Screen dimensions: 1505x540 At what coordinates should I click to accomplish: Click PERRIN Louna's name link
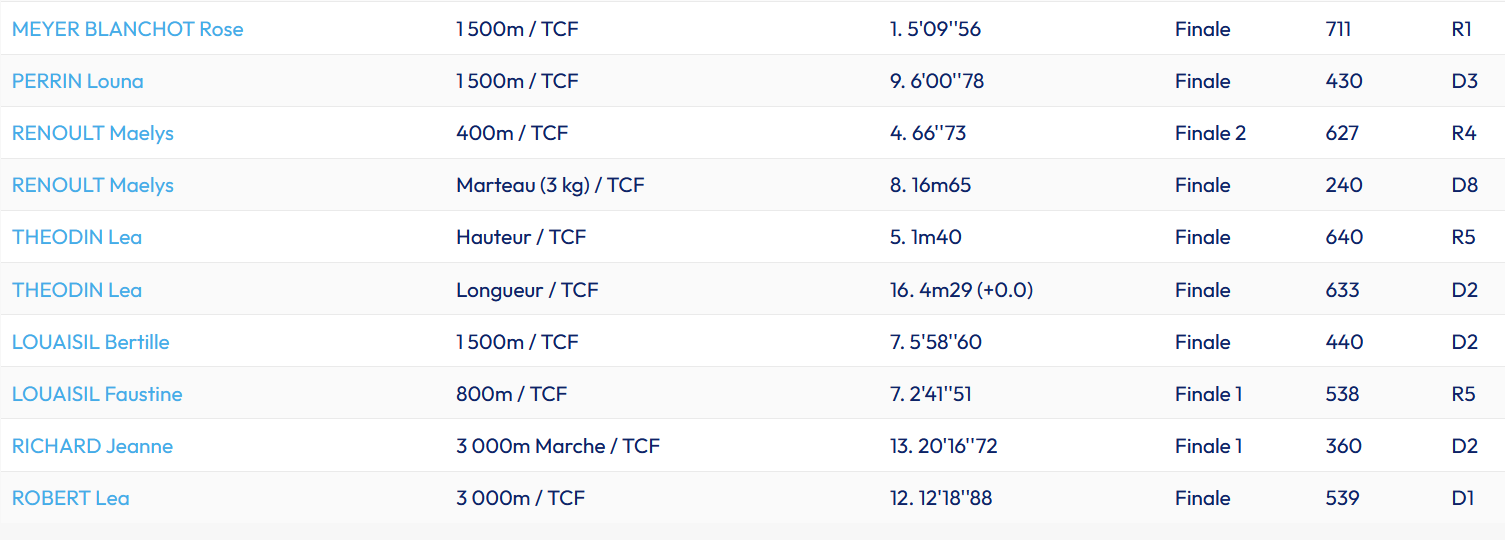(77, 81)
